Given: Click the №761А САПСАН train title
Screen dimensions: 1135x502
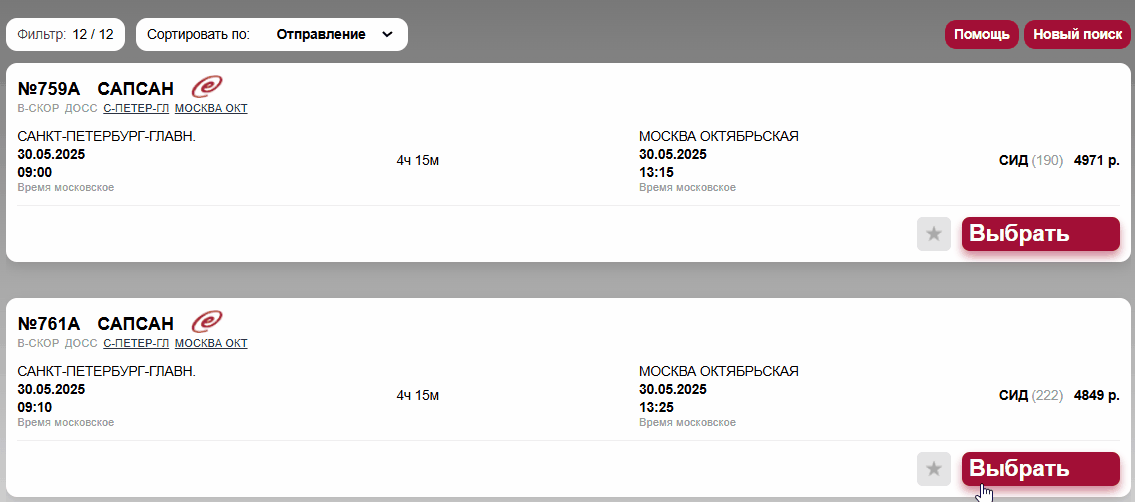Looking at the screenshot, I should [x=96, y=323].
